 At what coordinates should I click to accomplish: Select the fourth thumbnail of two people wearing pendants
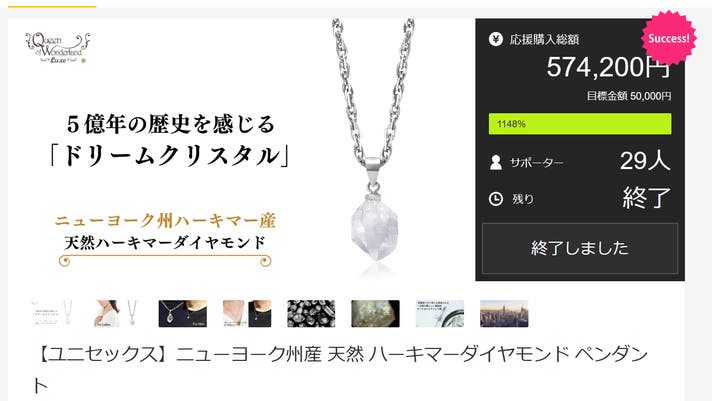(x=247, y=313)
